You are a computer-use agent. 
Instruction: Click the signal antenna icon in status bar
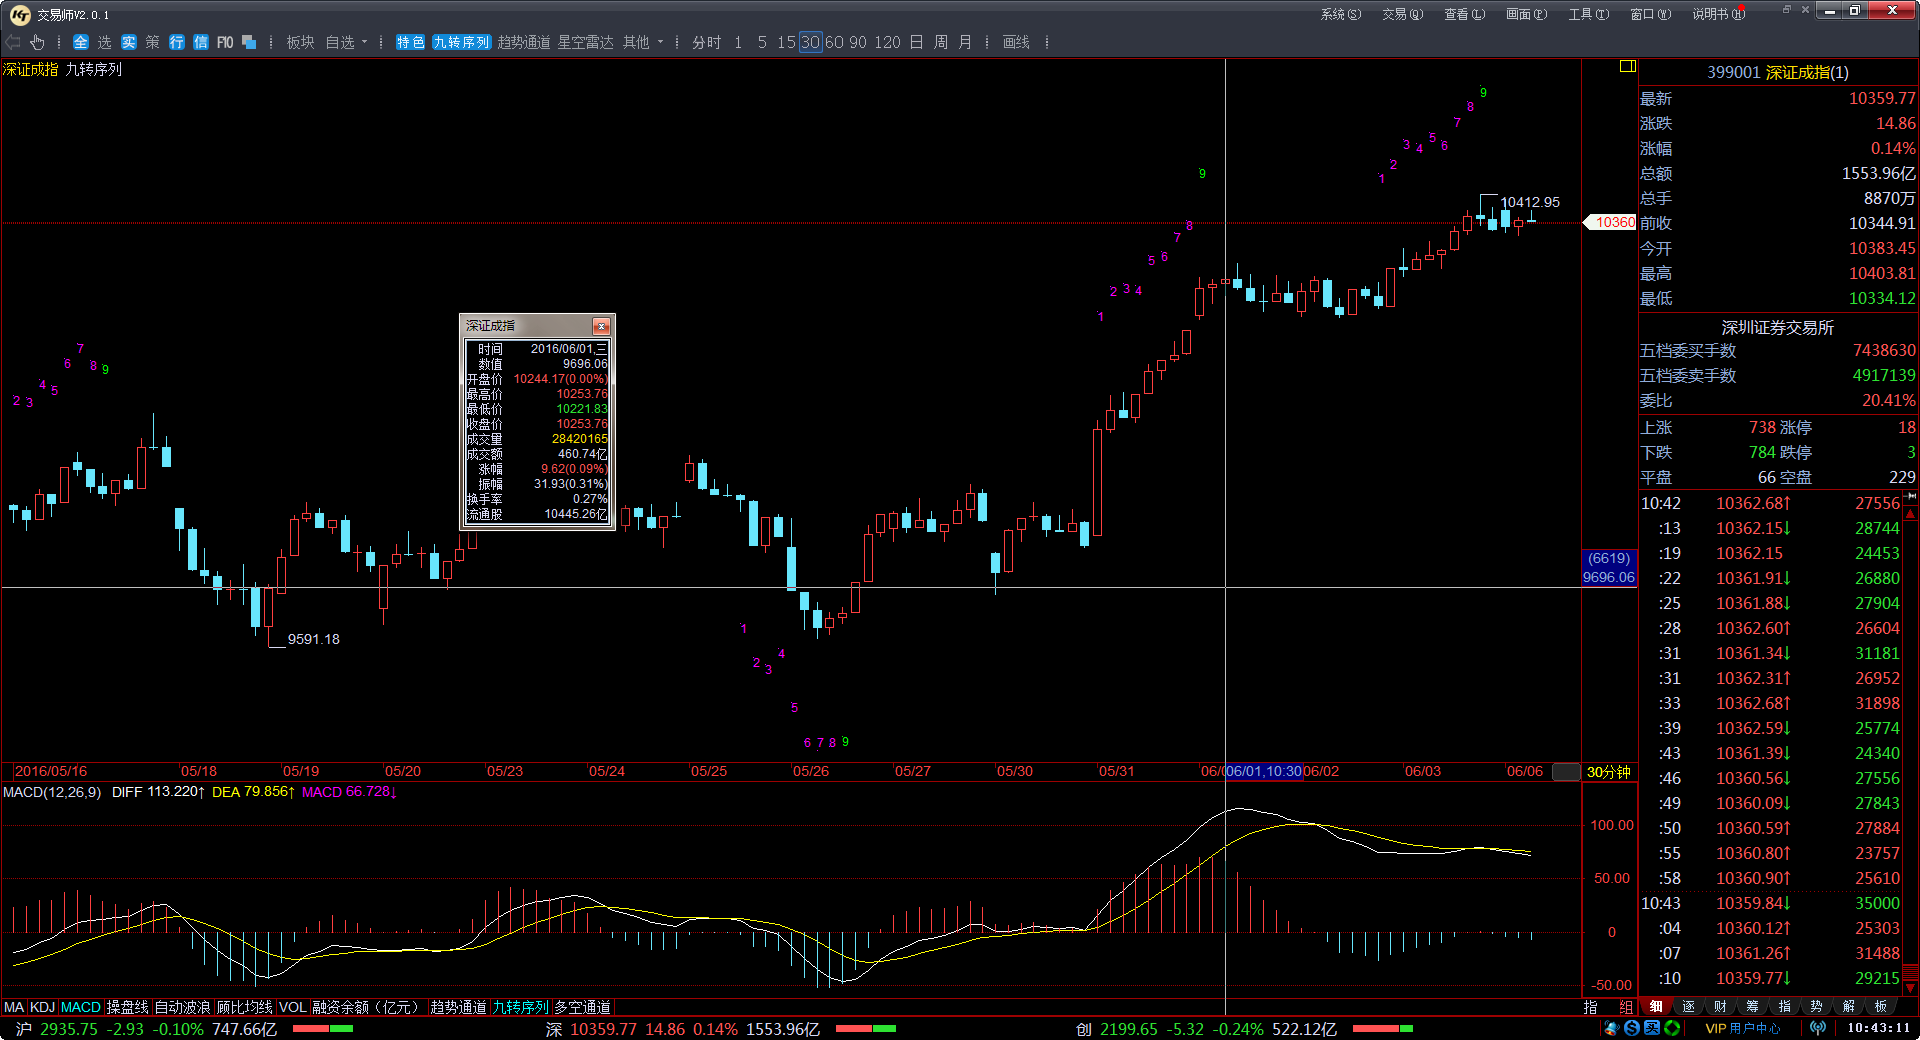pyautogui.click(x=1817, y=1028)
